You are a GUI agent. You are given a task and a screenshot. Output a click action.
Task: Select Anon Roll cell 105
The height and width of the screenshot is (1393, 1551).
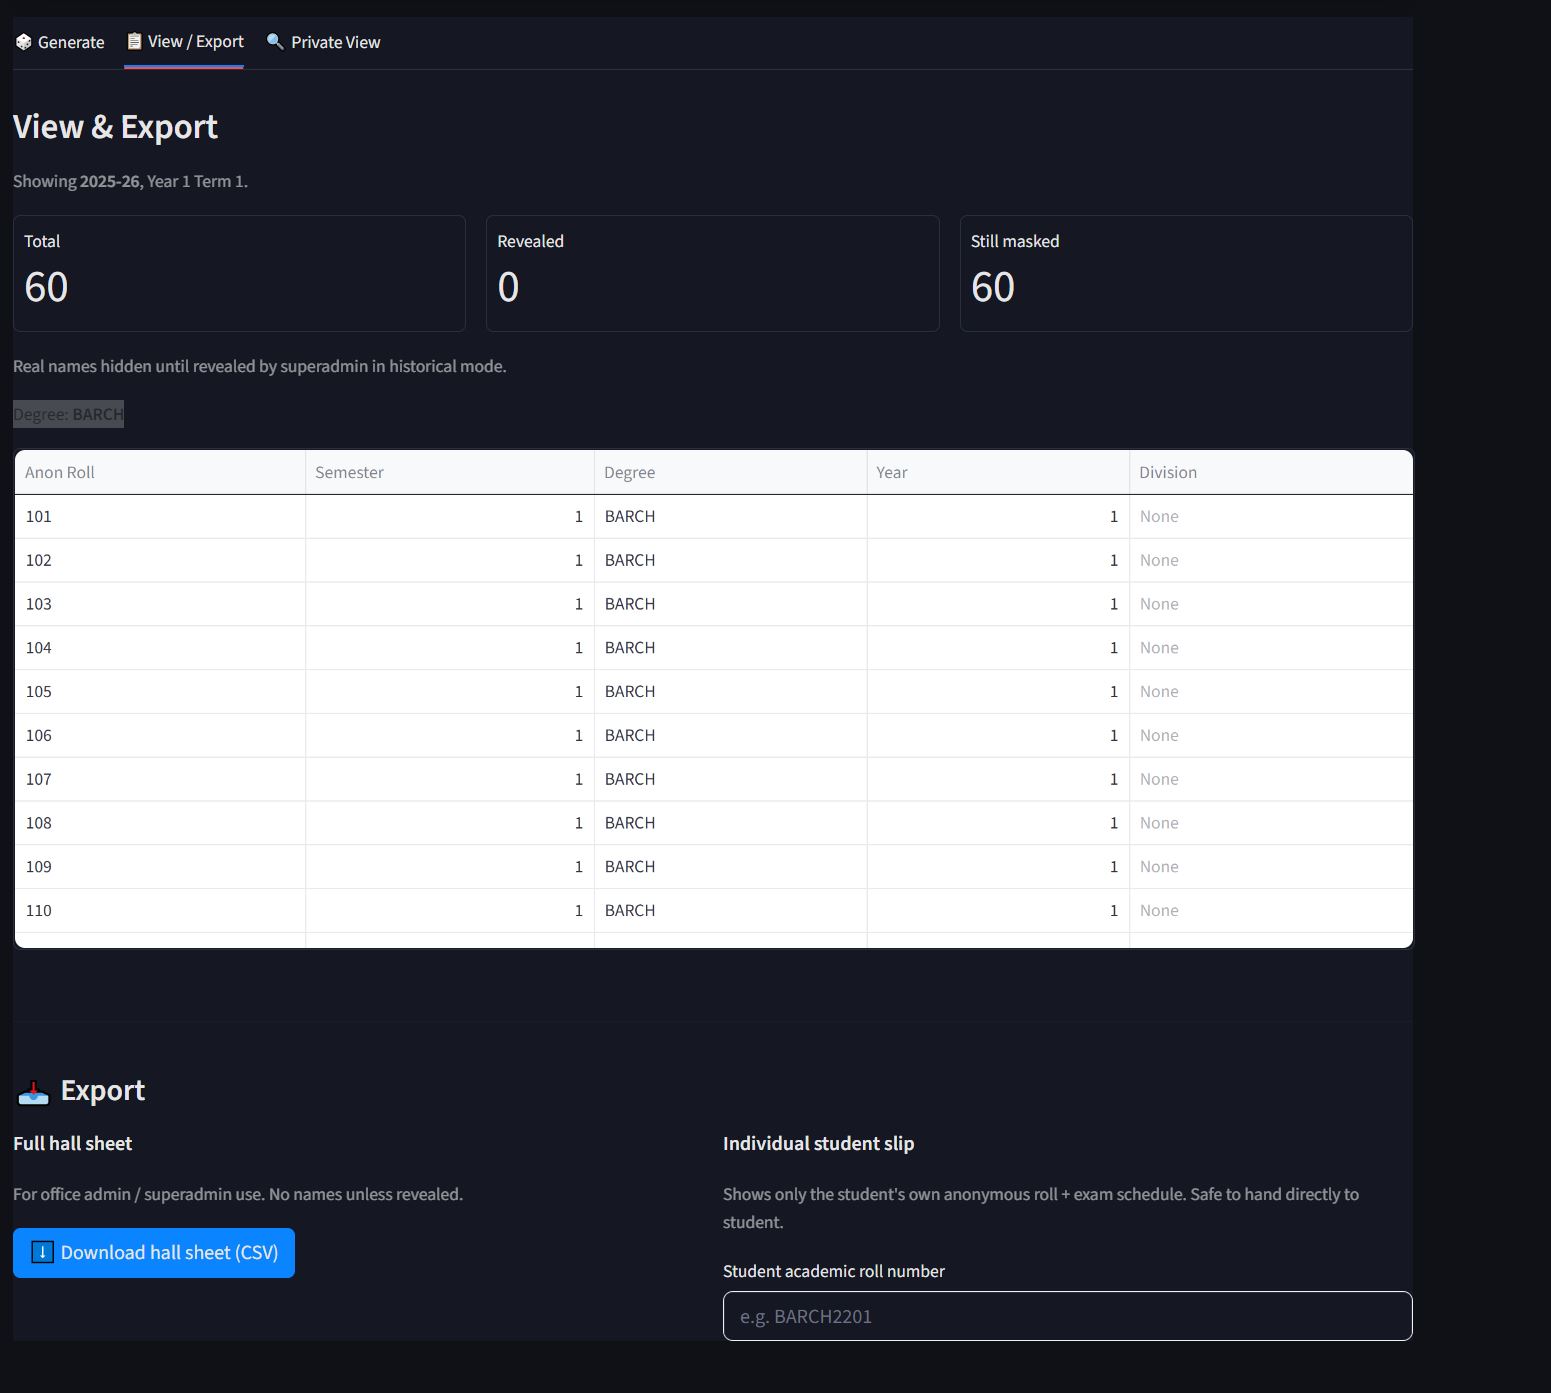click(160, 692)
